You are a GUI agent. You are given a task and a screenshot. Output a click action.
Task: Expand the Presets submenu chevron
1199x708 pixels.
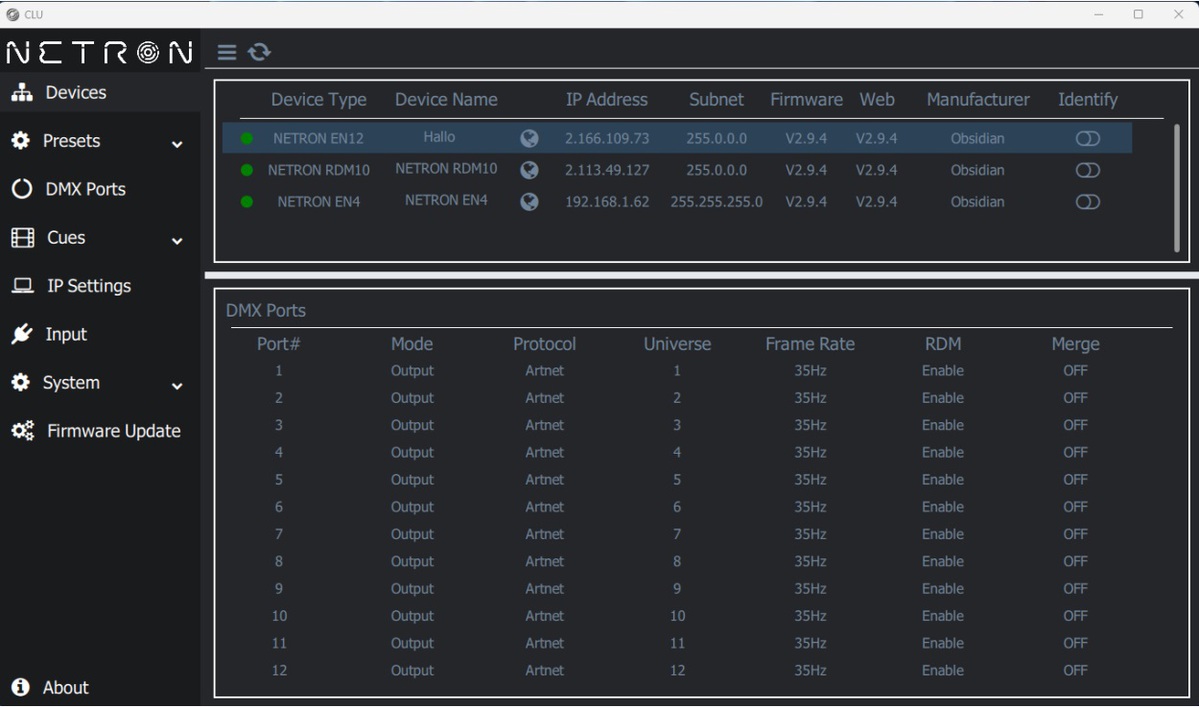[177, 144]
